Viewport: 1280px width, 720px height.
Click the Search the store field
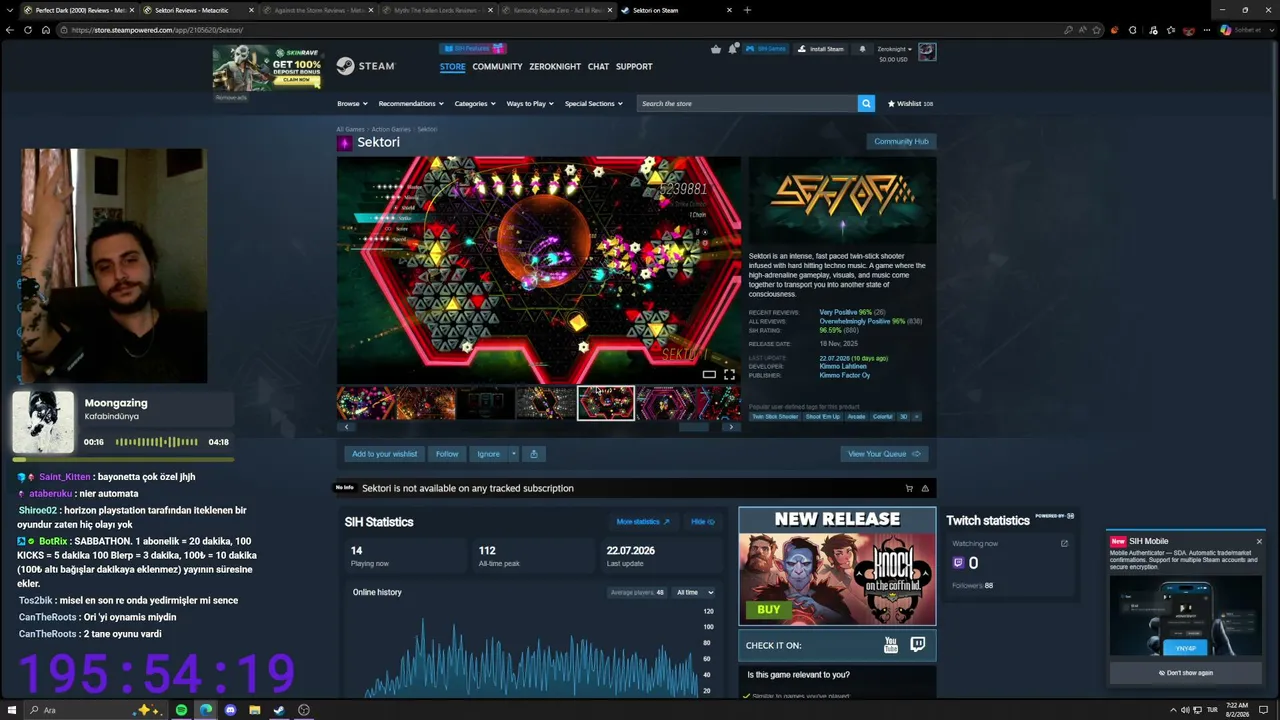tap(747, 103)
